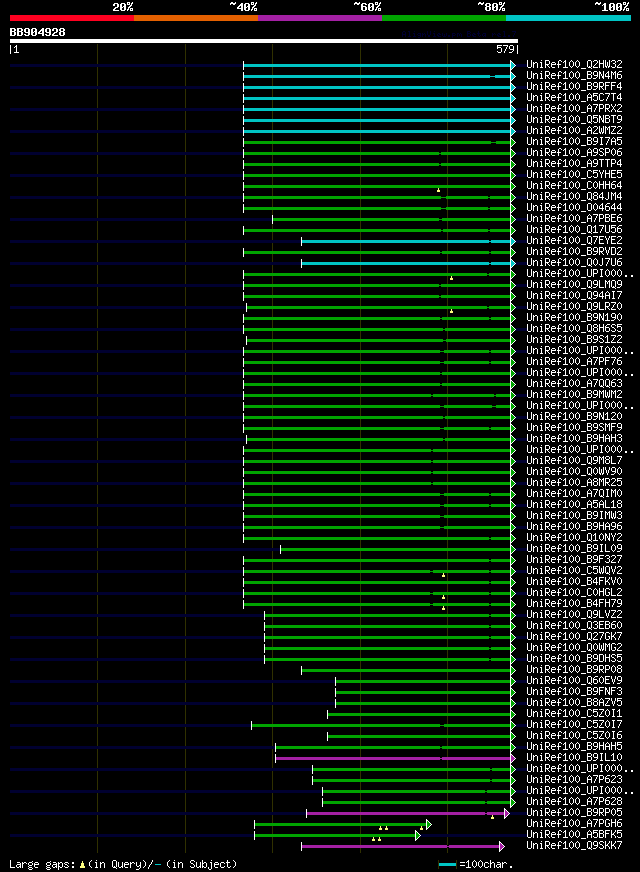Select the UniRef100_Q9LMQ9 label
The image size is (640, 872).
(574, 285)
